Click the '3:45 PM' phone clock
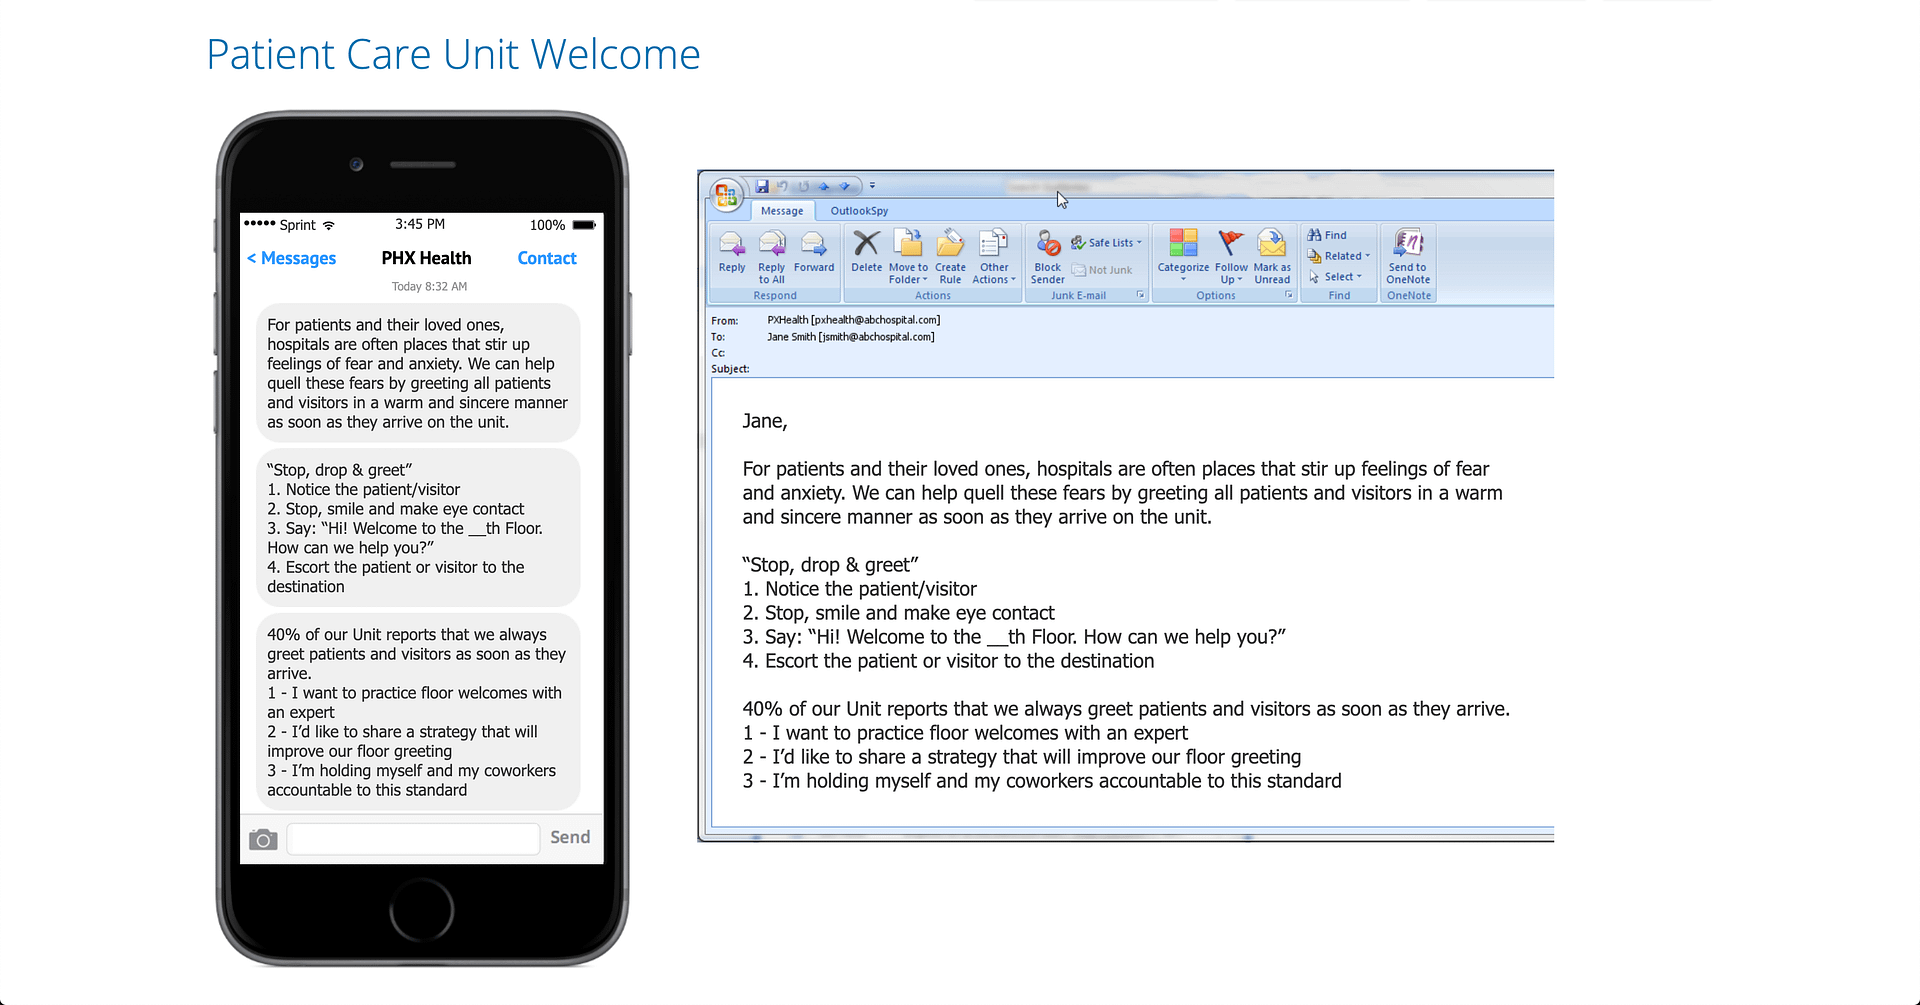The width and height of the screenshot is (1920, 1005). pyautogui.click(x=420, y=224)
